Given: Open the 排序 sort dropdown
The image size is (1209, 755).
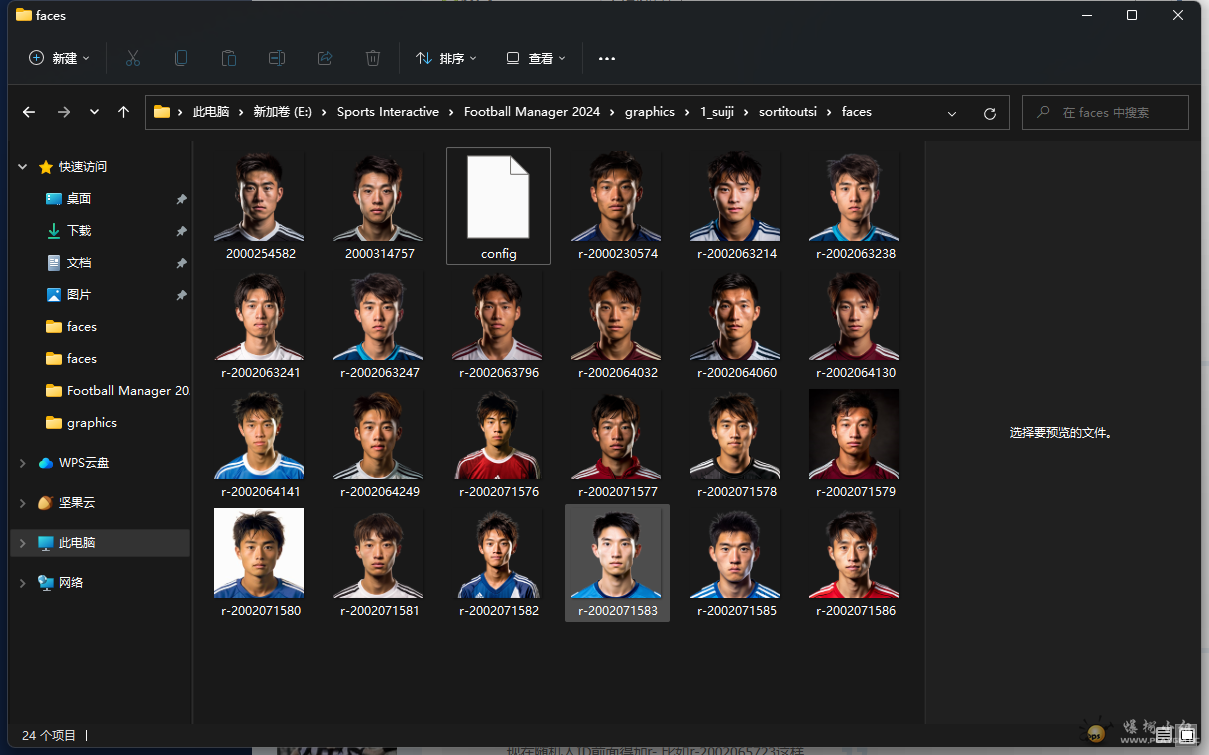Looking at the screenshot, I should 446,58.
